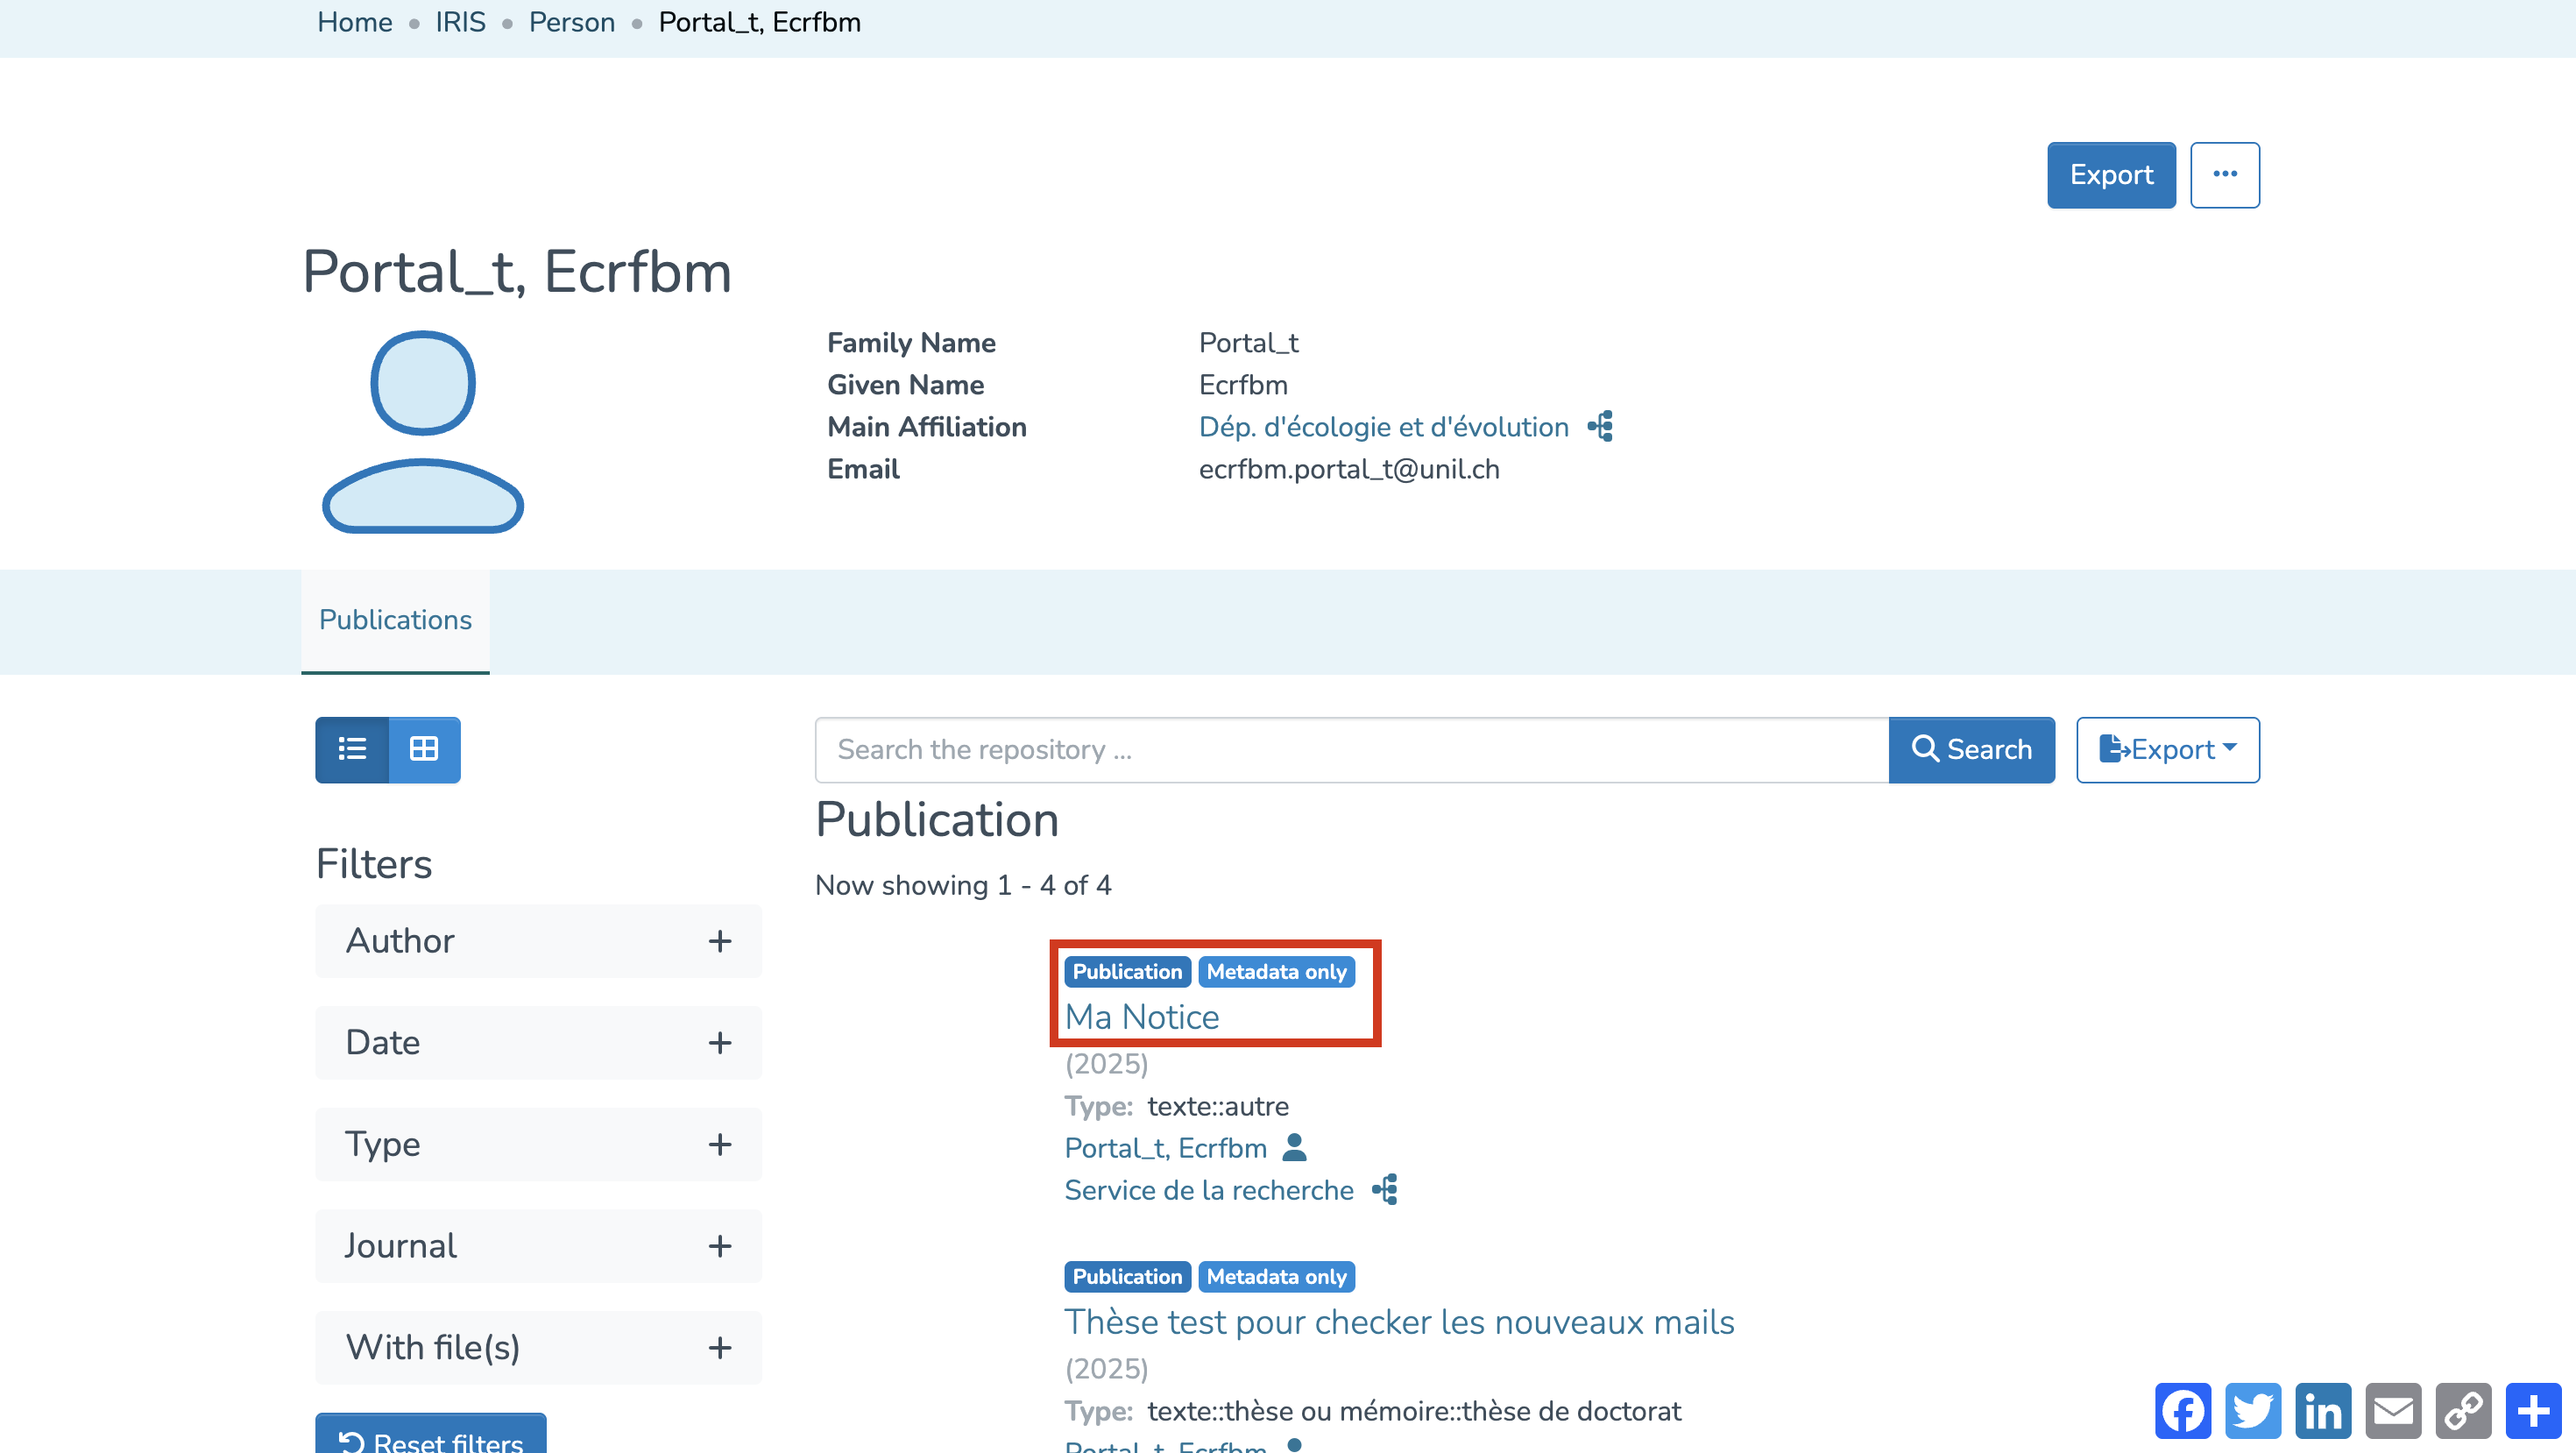Screen dimensions: 2576x1453
Task: Click the Facebook share icon
Action: 2183,1411
